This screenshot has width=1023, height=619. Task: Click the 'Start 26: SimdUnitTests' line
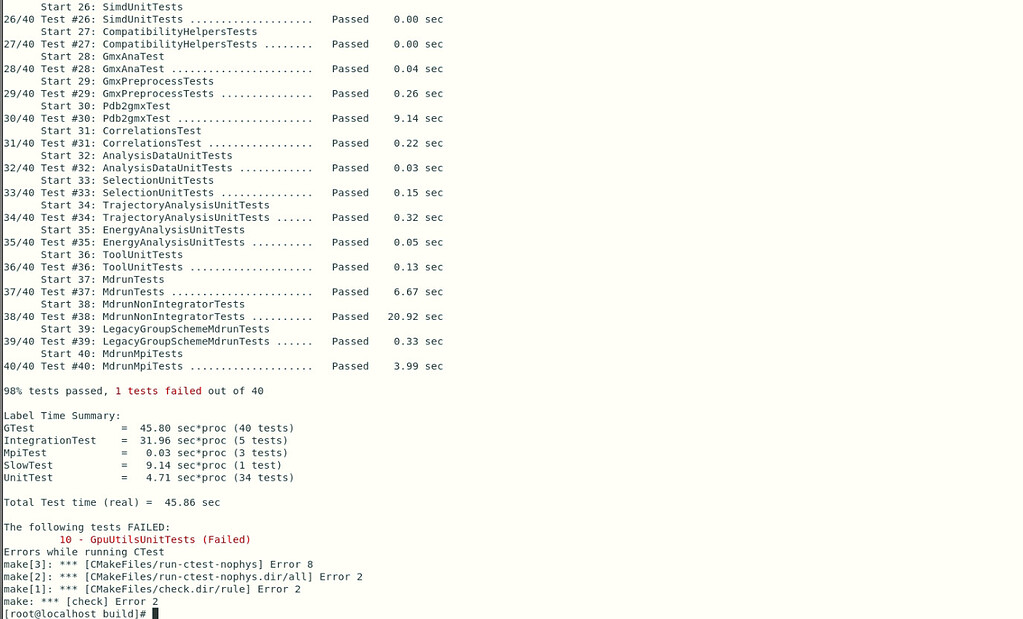click(x=112, y=7)
